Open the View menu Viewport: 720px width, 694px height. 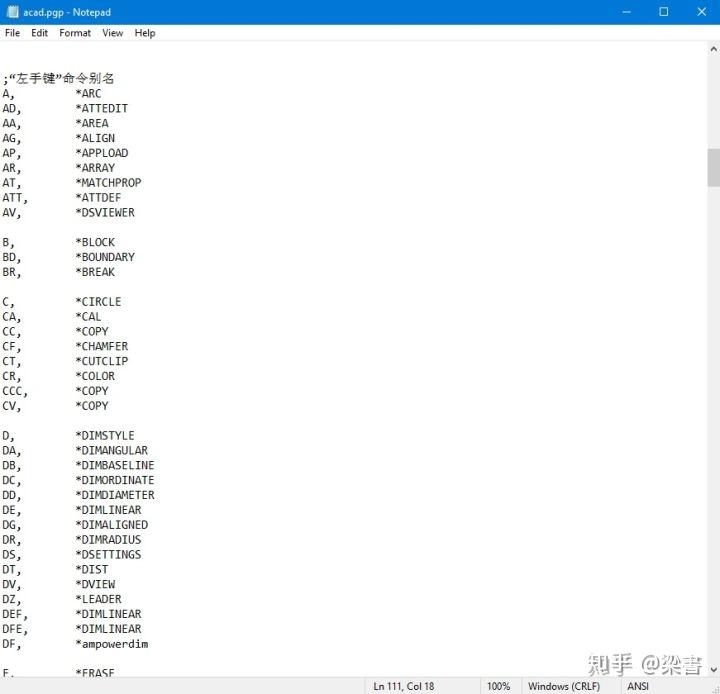click(112, 33)
